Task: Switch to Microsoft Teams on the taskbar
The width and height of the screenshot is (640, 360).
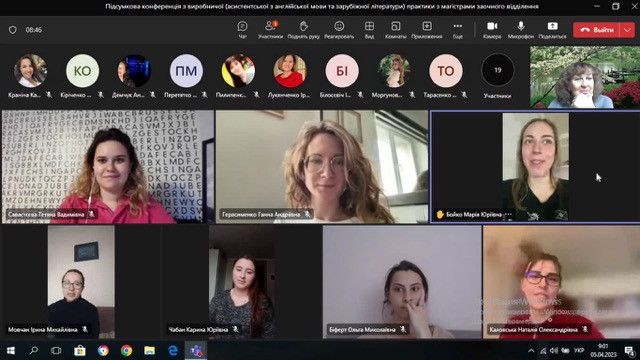Action: (x=196, y=351)
